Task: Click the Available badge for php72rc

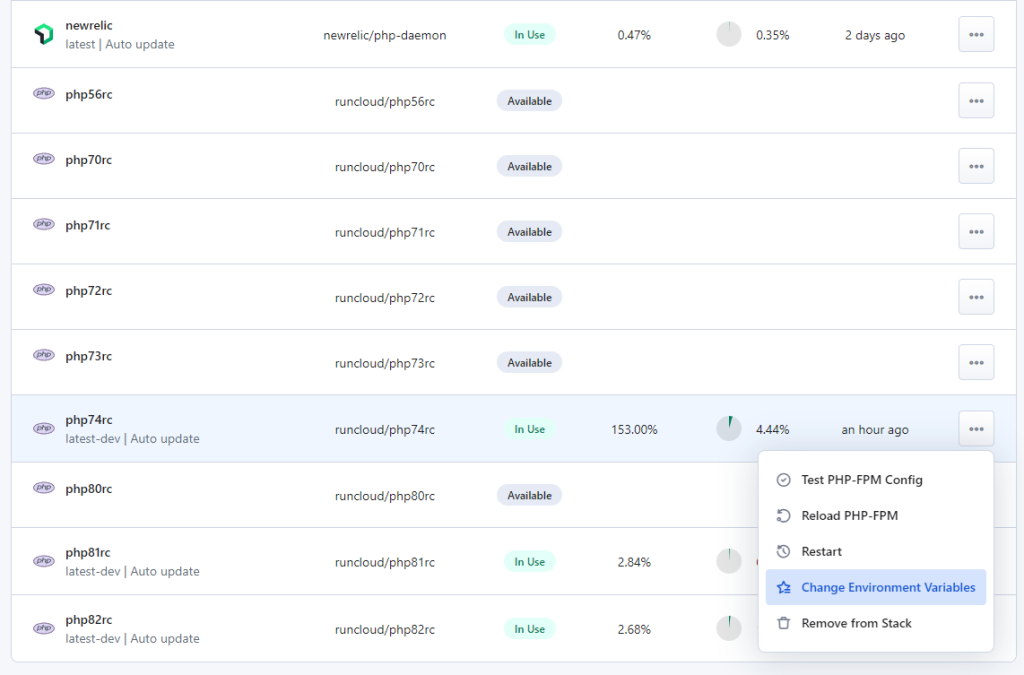Action: (530, 297)
